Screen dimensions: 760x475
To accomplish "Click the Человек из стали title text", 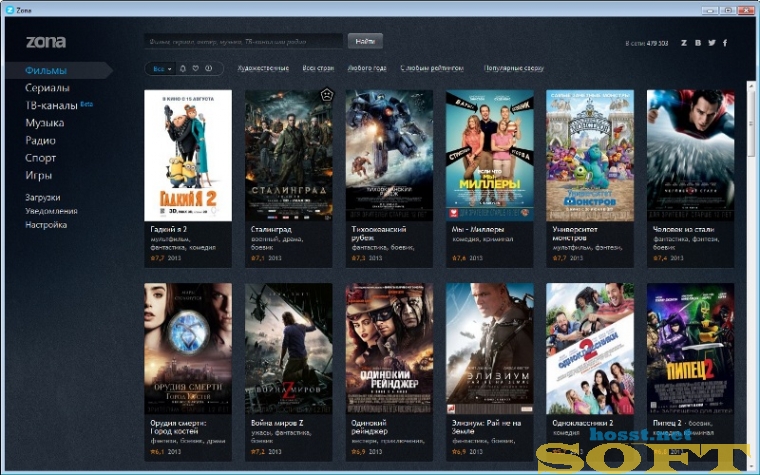I will pos(683,229).
